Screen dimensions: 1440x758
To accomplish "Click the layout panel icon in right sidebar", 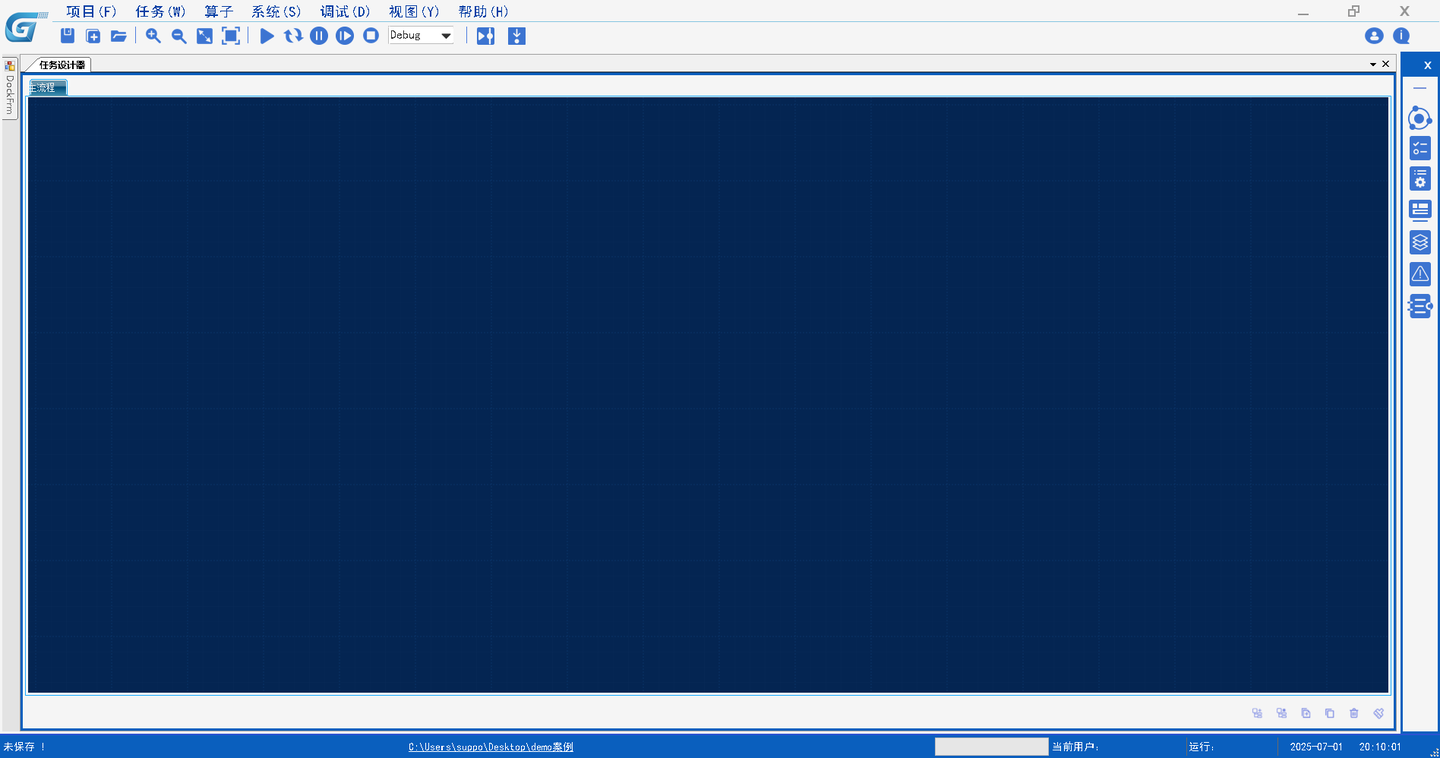I will [1420, 210].
